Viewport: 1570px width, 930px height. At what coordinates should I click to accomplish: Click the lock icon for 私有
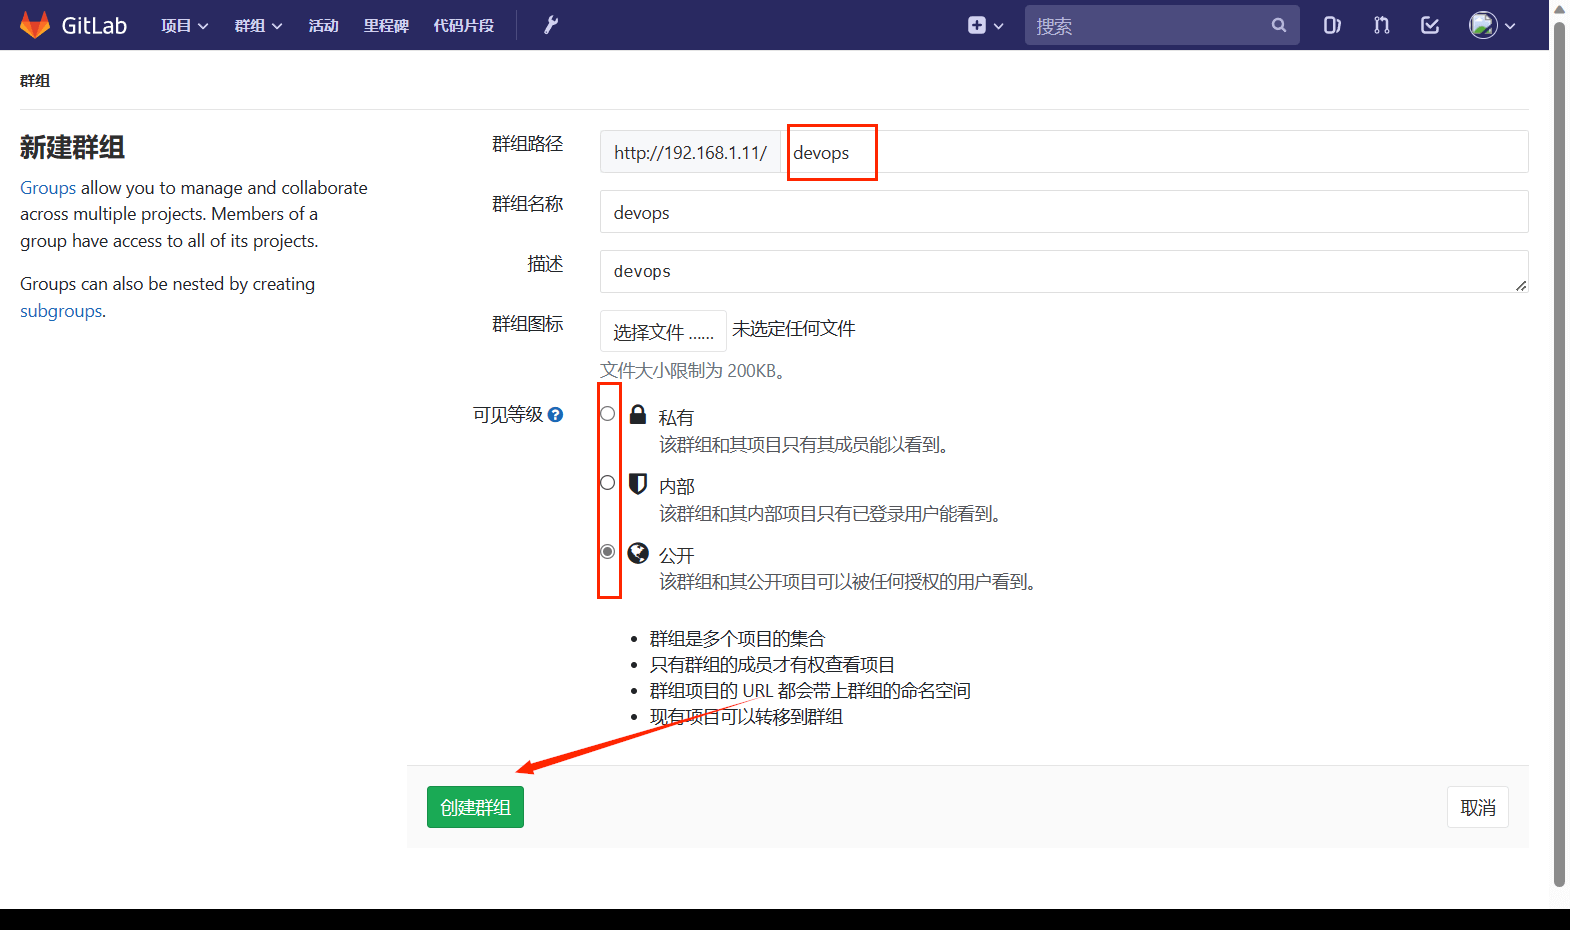(x=638, y=414)
